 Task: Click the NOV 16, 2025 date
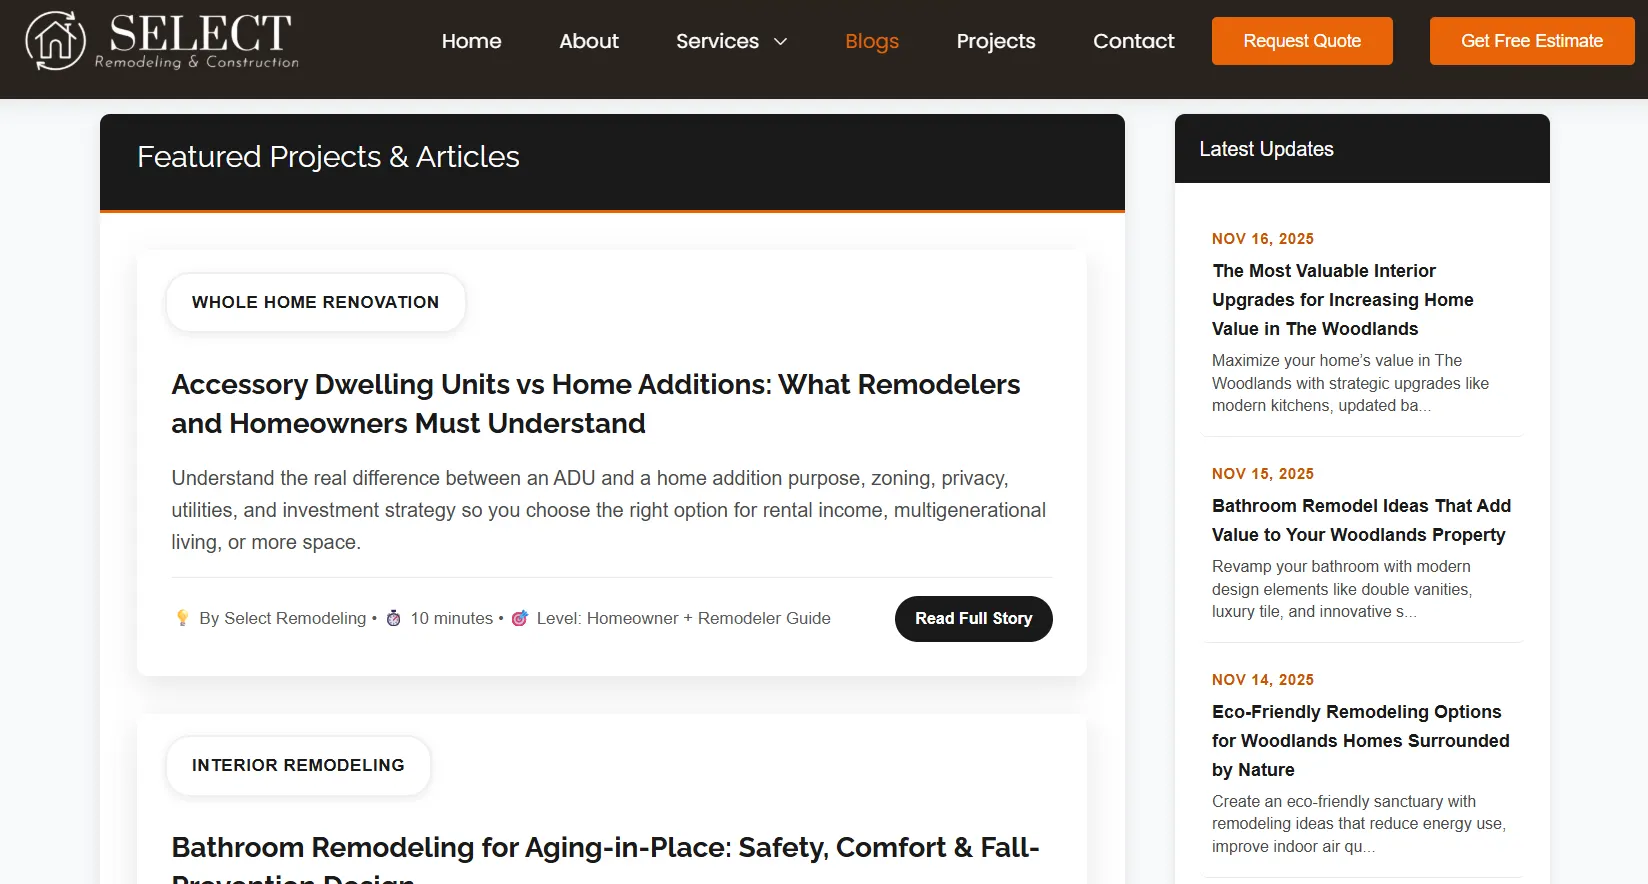(x=1263, y=239)
